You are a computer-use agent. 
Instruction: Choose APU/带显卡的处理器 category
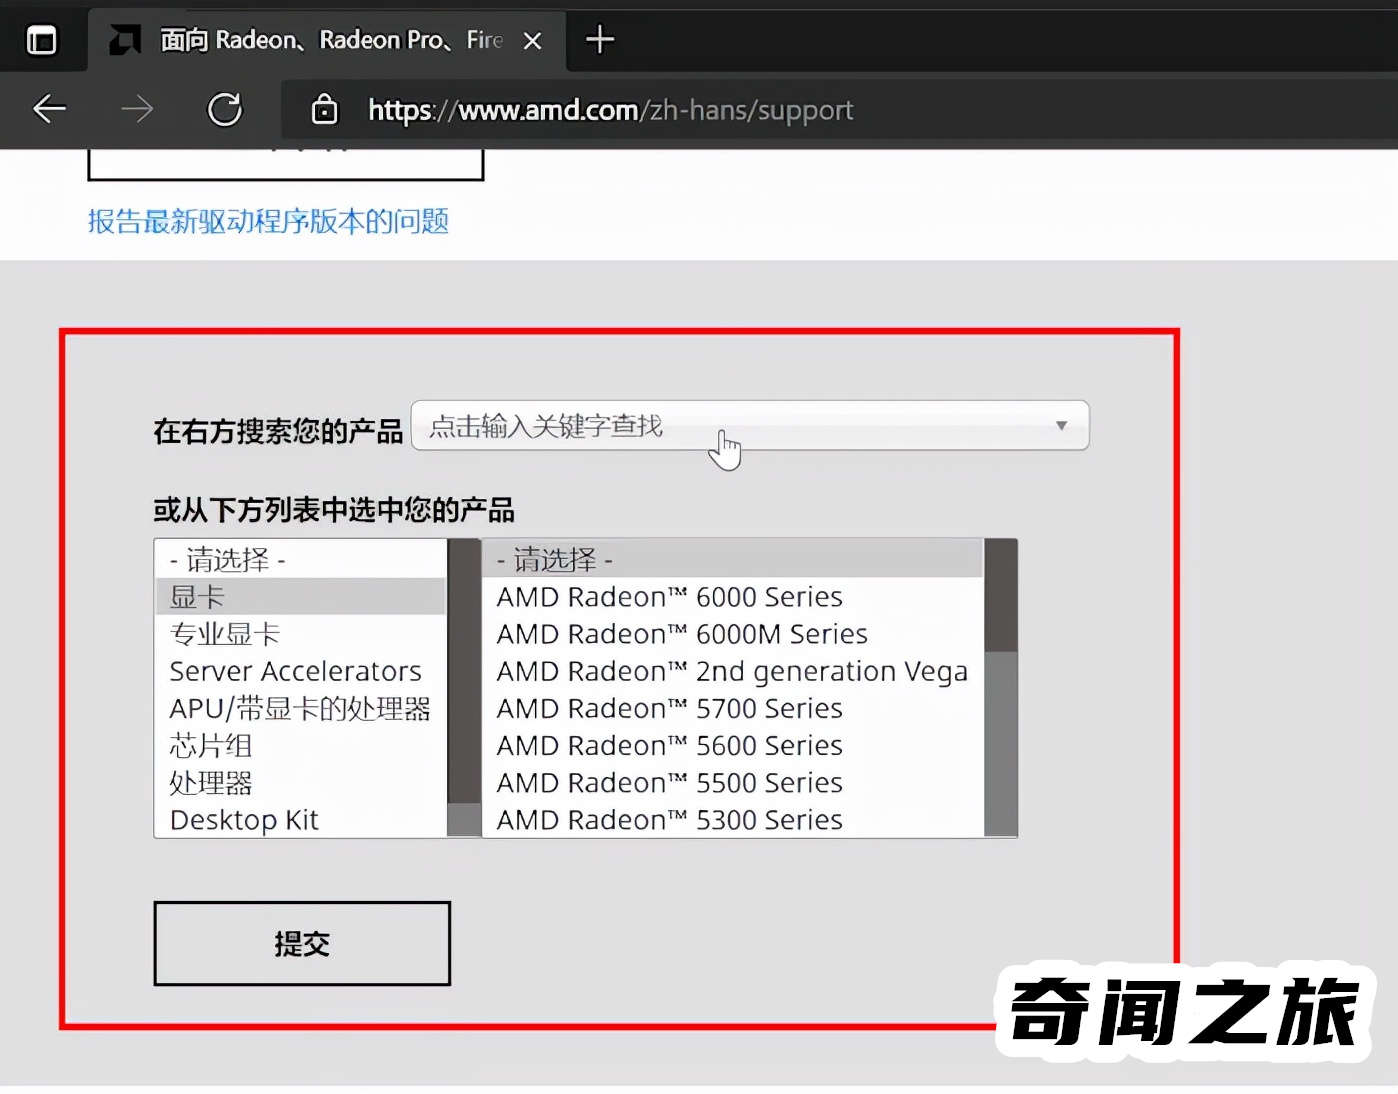click(300, 708)
